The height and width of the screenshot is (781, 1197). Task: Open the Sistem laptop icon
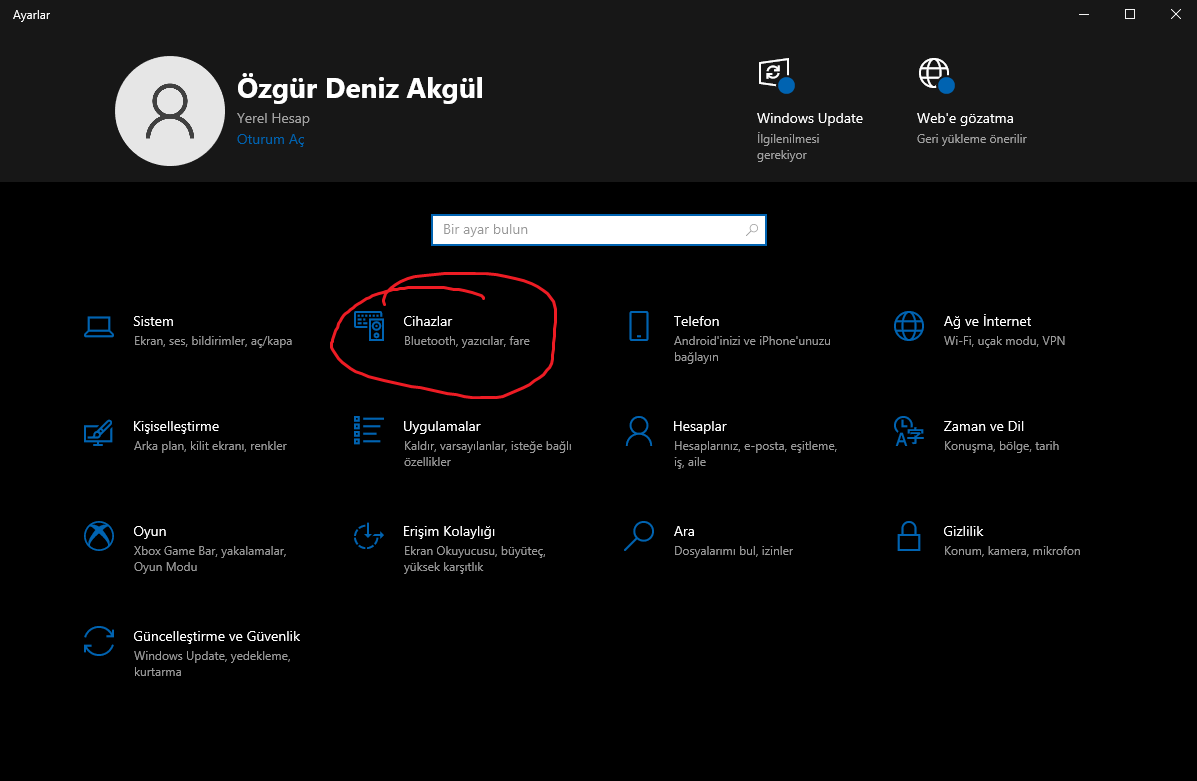(98, 326)
